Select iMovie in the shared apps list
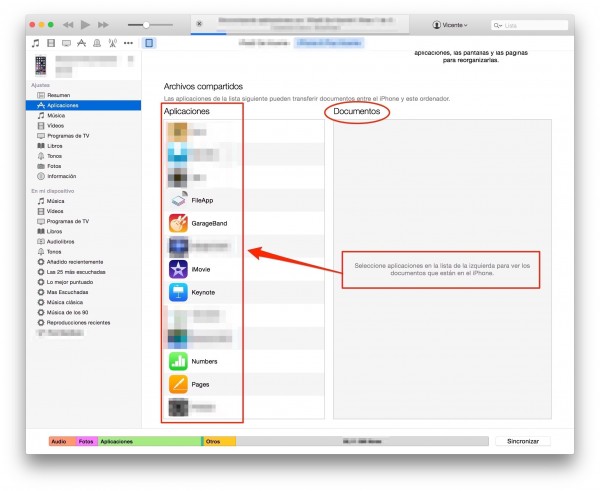The width and height of the screenshot is (600, 491). tap(244, 269)
